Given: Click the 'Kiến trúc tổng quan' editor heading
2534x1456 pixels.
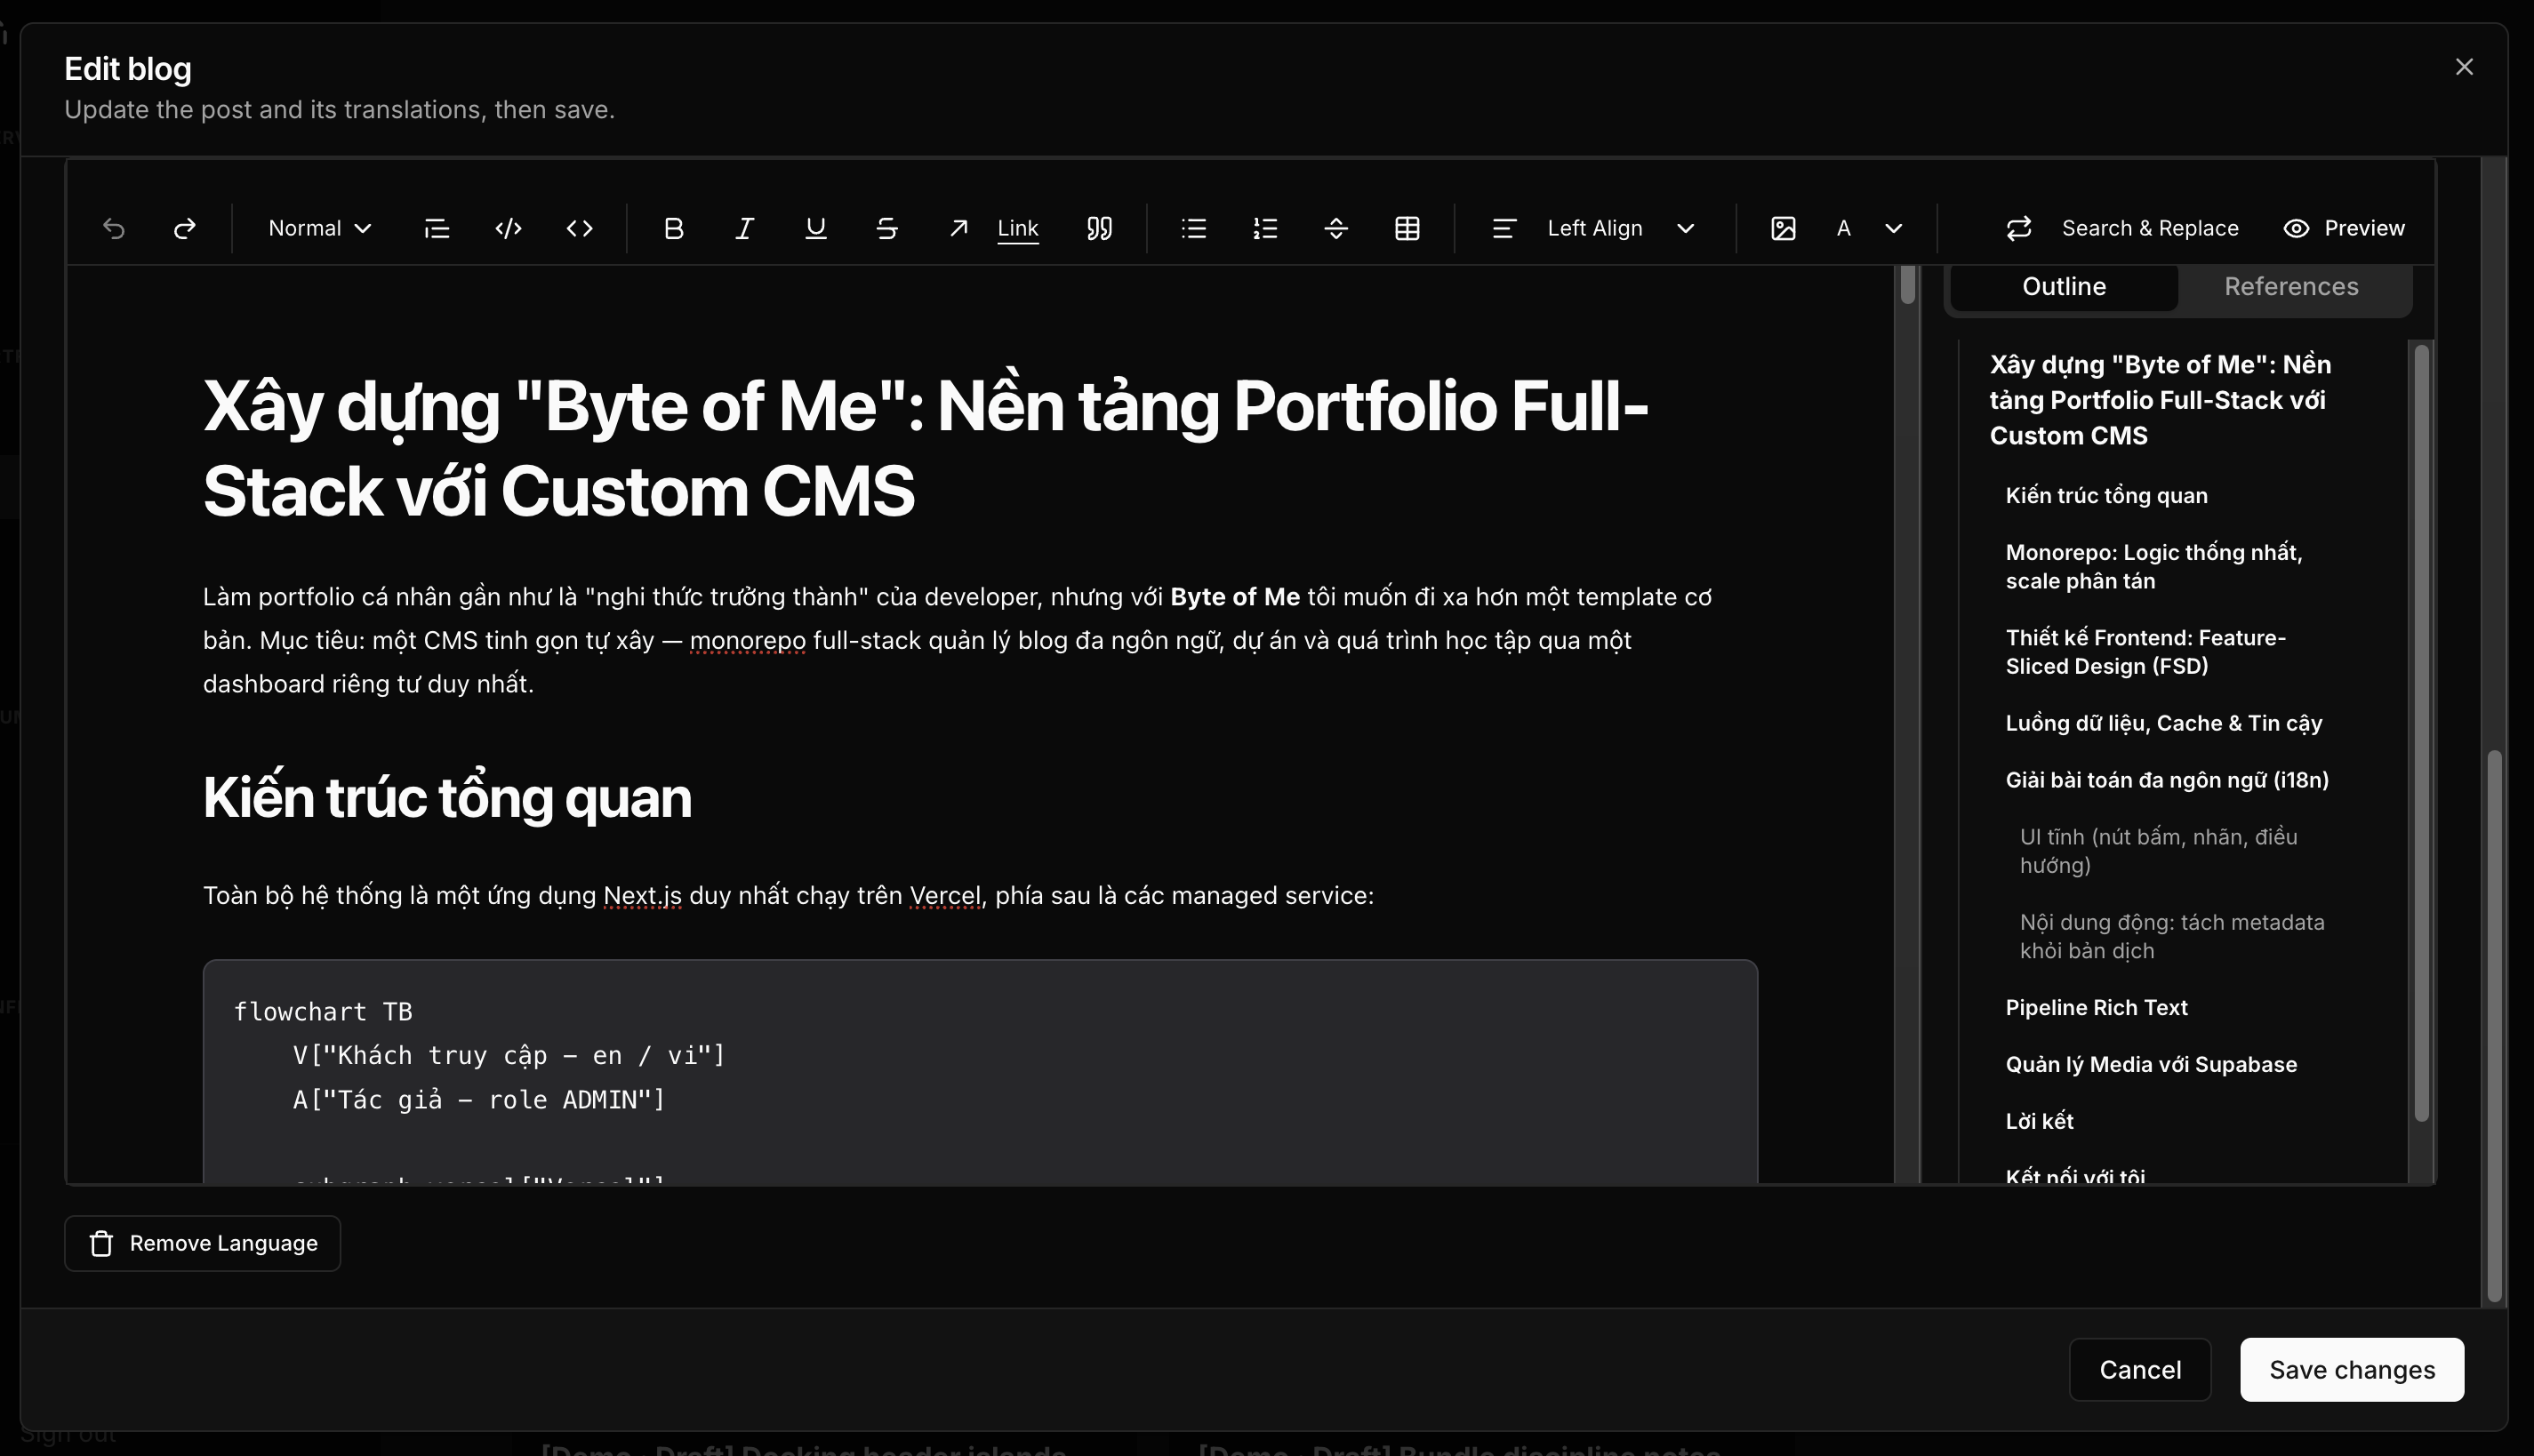Looking at the screenshot, I should tap(447, 797).
